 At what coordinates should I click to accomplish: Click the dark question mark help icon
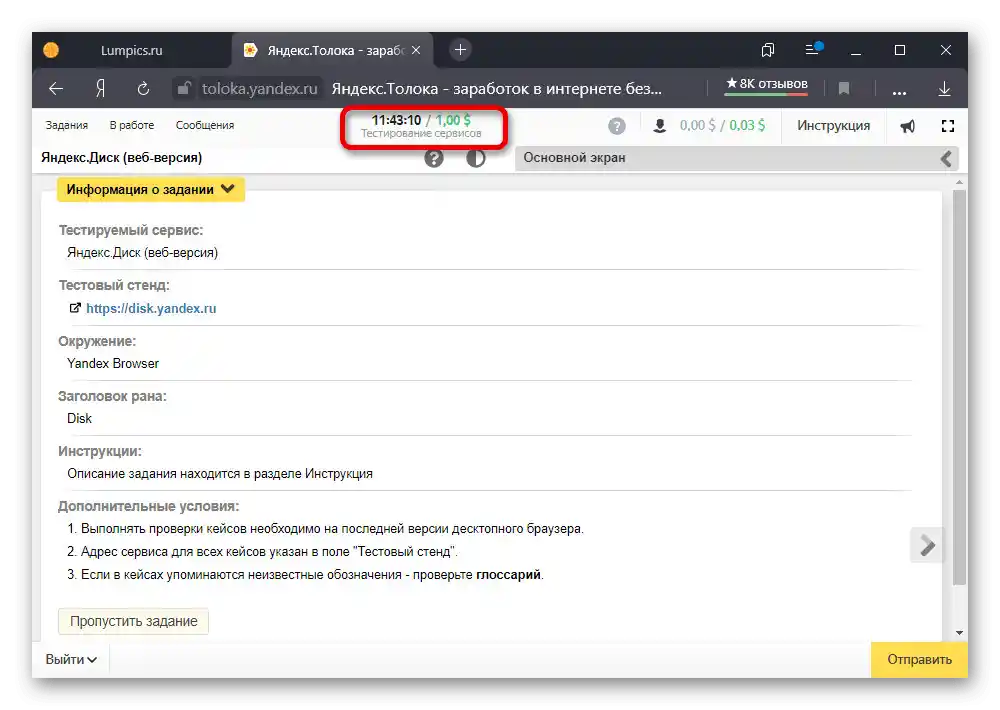coord(434,158)
